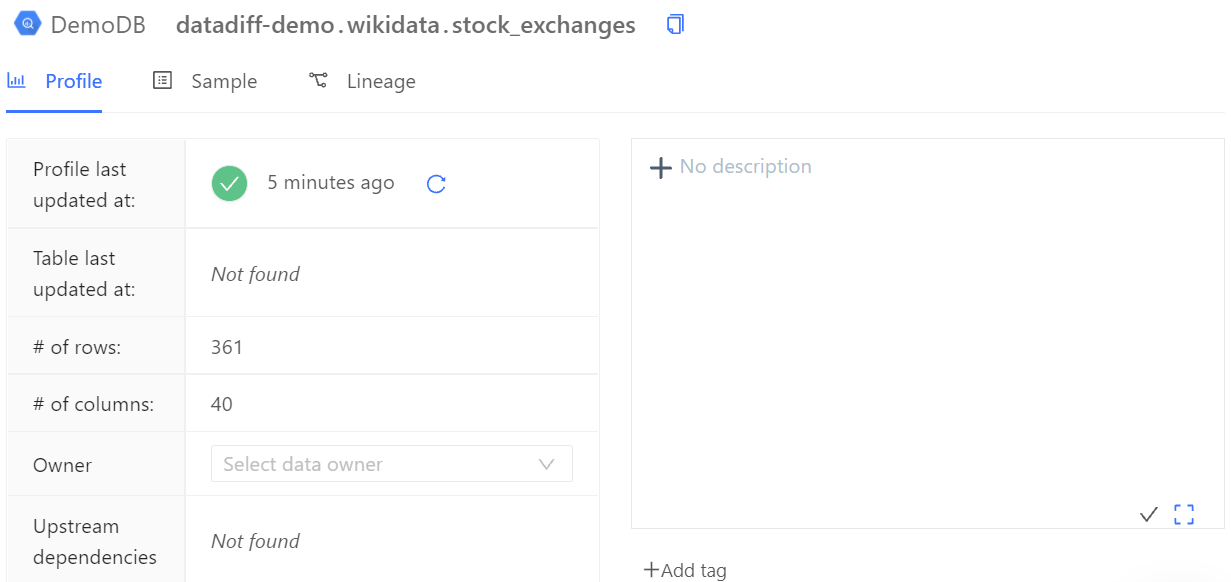Screen dimensions: 1231x582
Task: Click the Profile bar-chart icon
Action: coord(16,80)
